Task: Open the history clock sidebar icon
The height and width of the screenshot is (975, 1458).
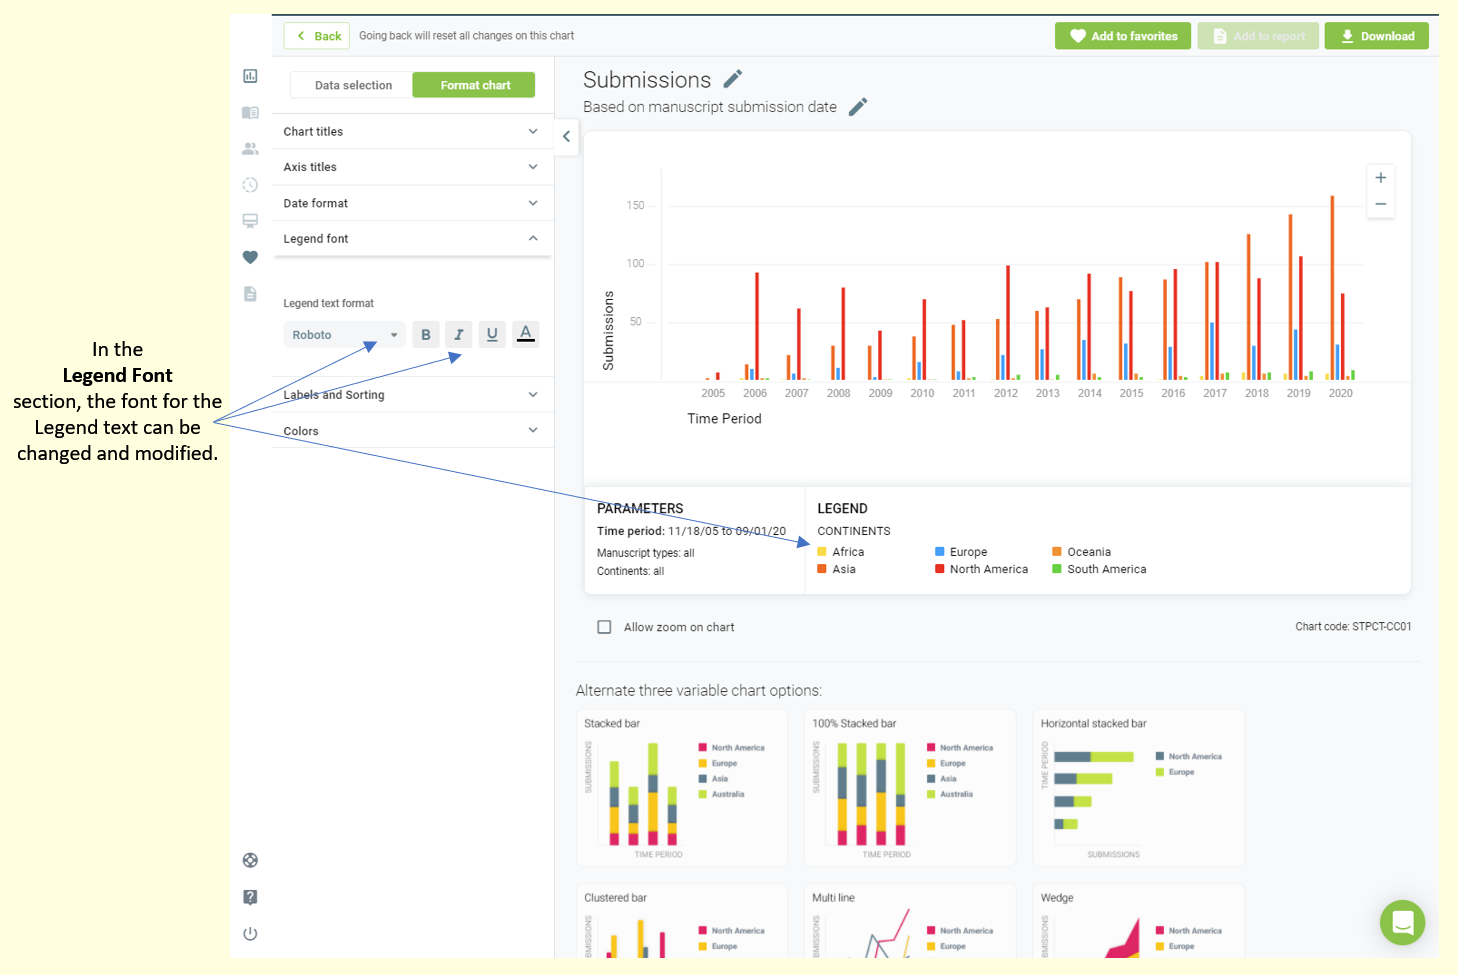Action: tap(250, 185)
